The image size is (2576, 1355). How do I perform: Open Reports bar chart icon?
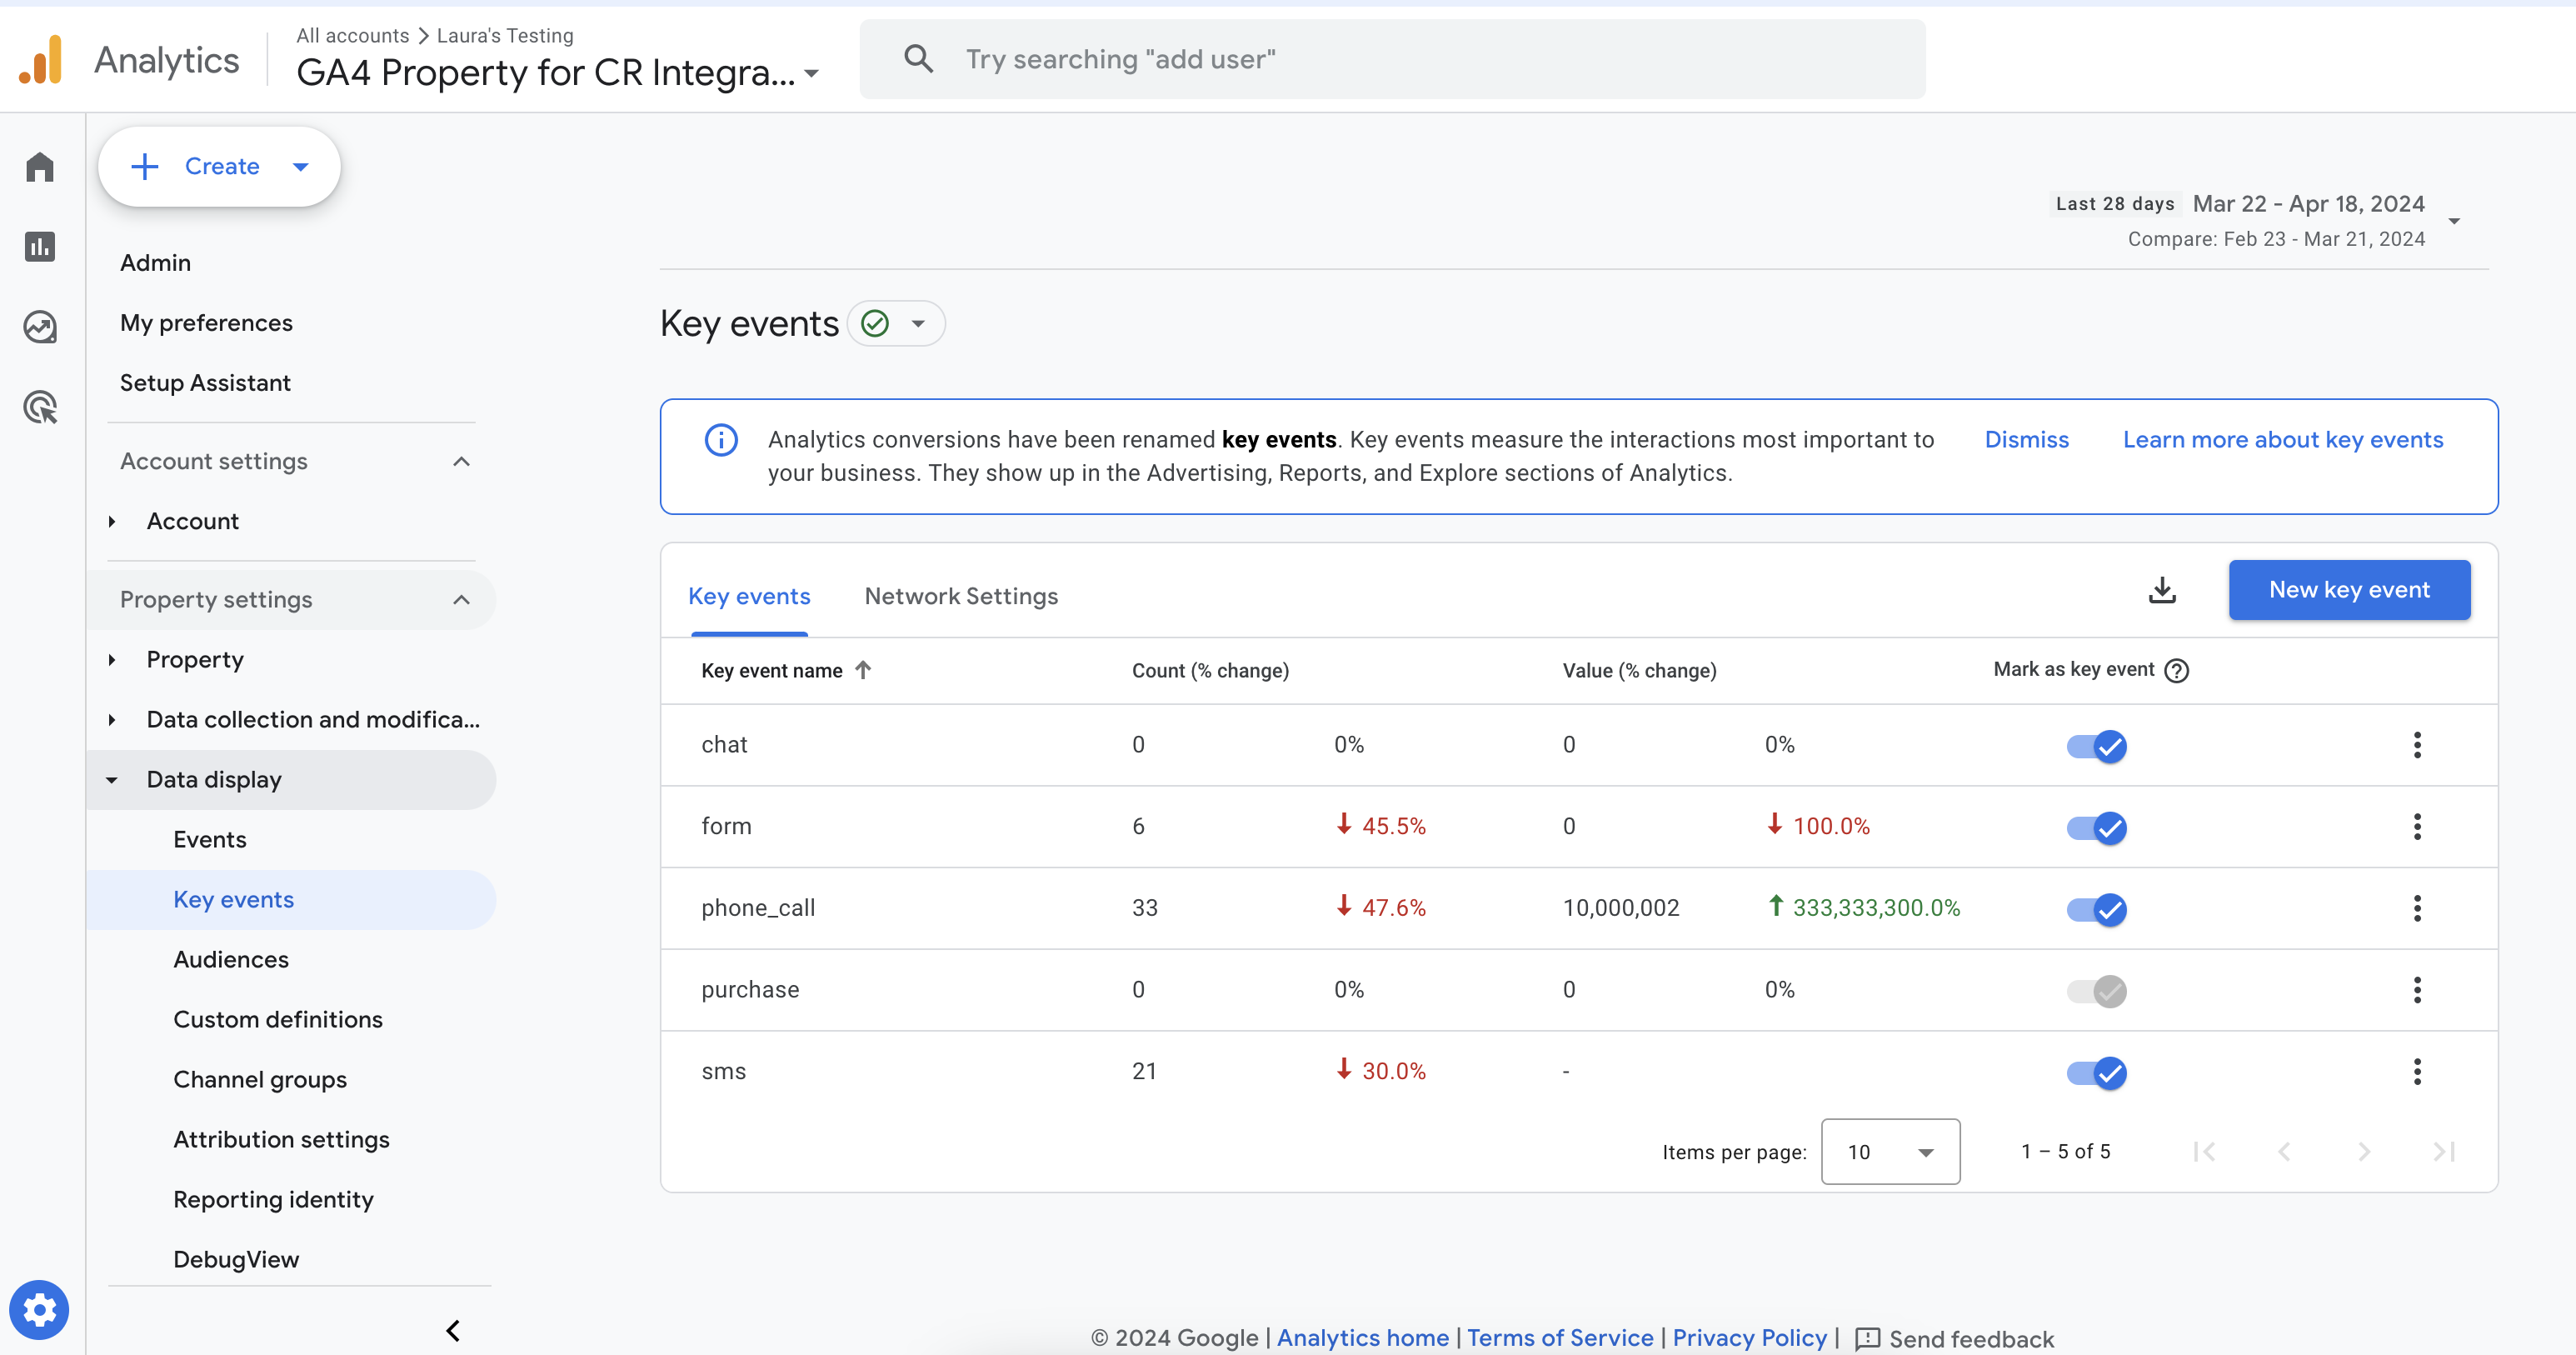click(40, 247)
